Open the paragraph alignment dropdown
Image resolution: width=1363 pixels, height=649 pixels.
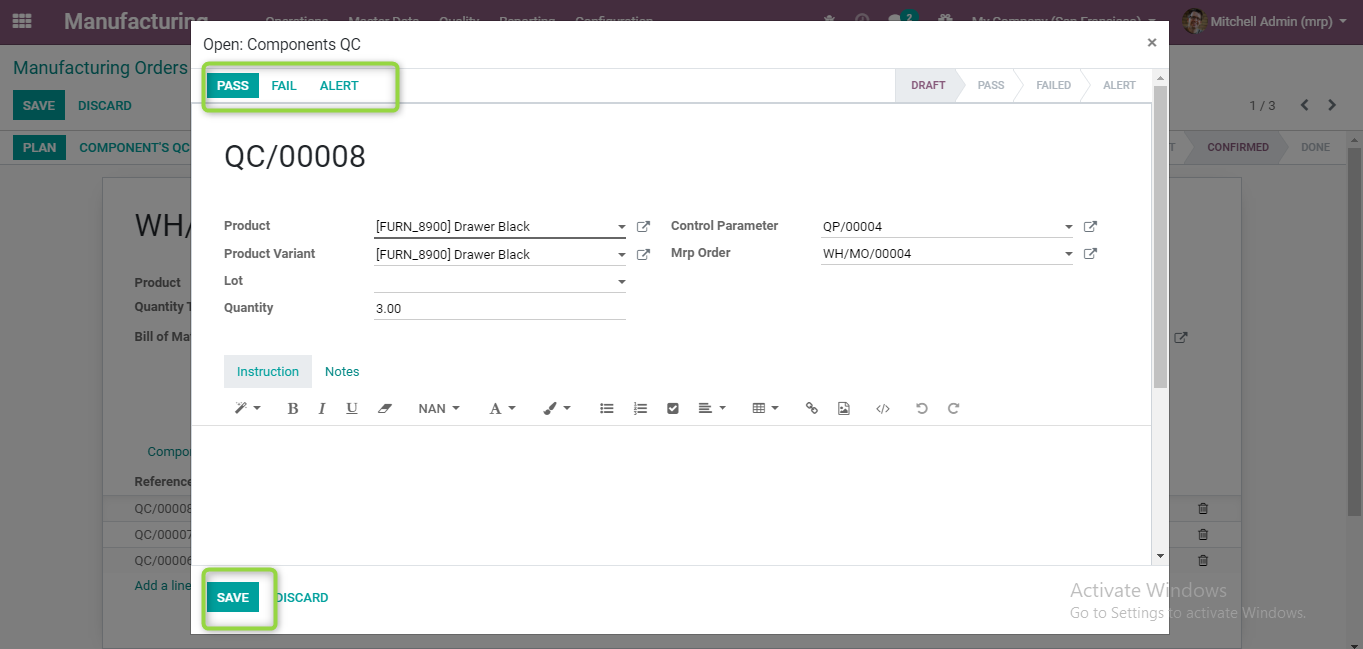(x=712, y=408)
